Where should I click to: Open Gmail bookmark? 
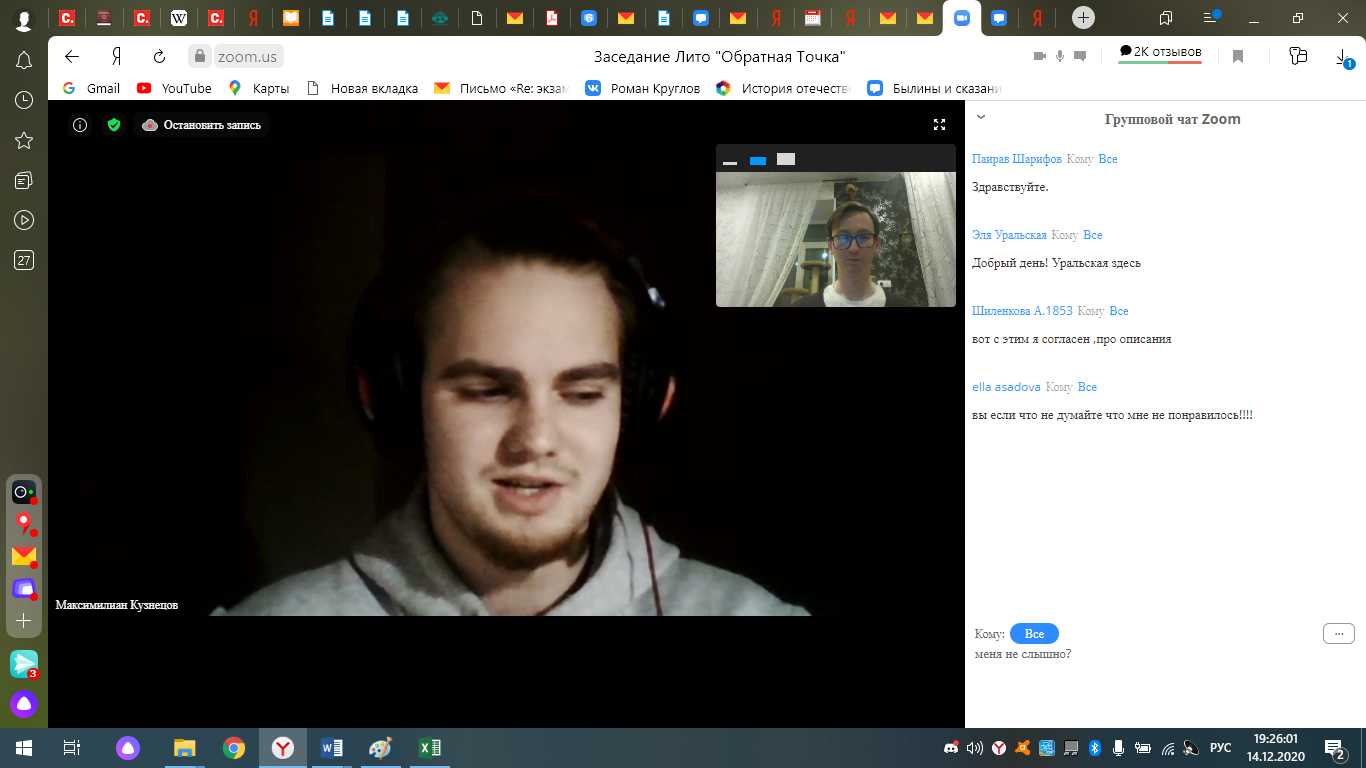click(x=91, y=88)
